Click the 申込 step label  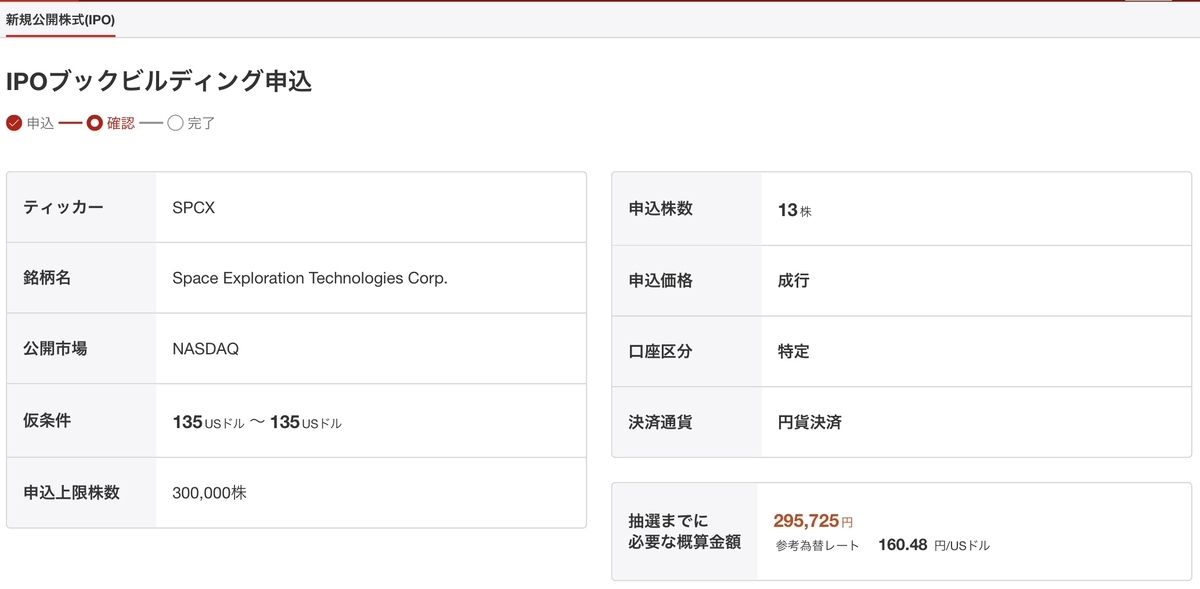click(40, 123)
